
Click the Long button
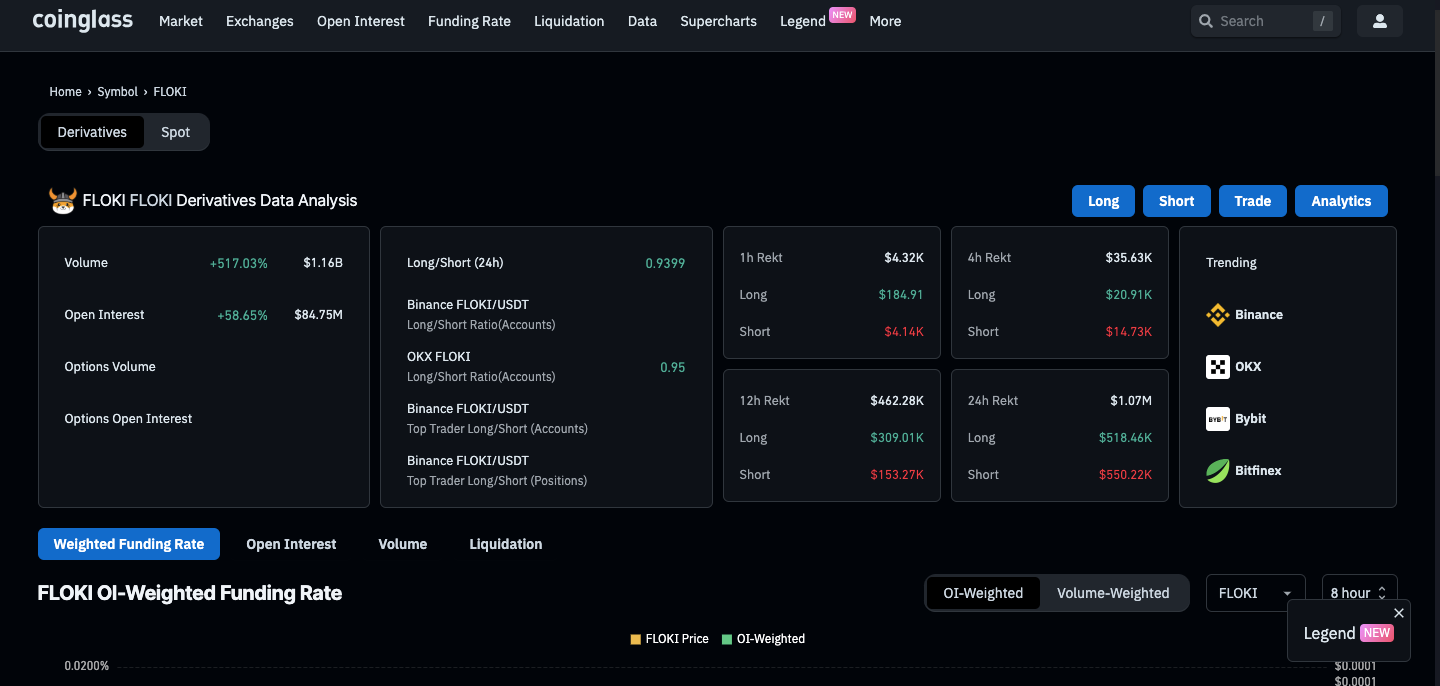click(x=1103, y=201)
